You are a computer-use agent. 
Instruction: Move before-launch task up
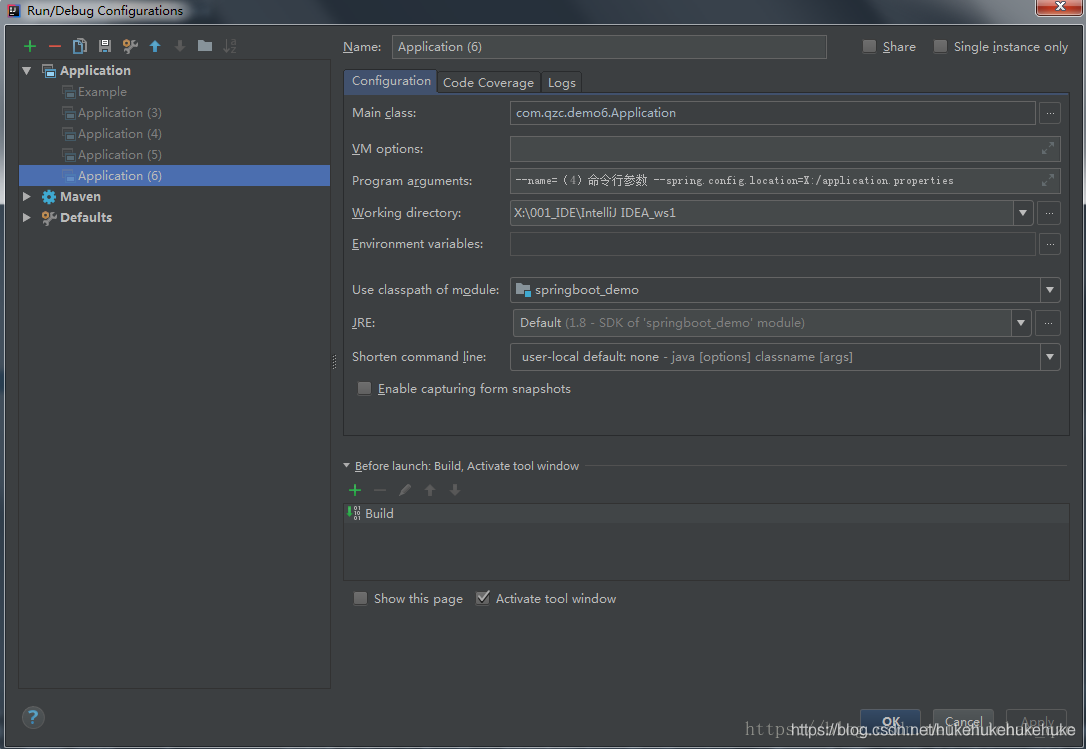point(429,491)
